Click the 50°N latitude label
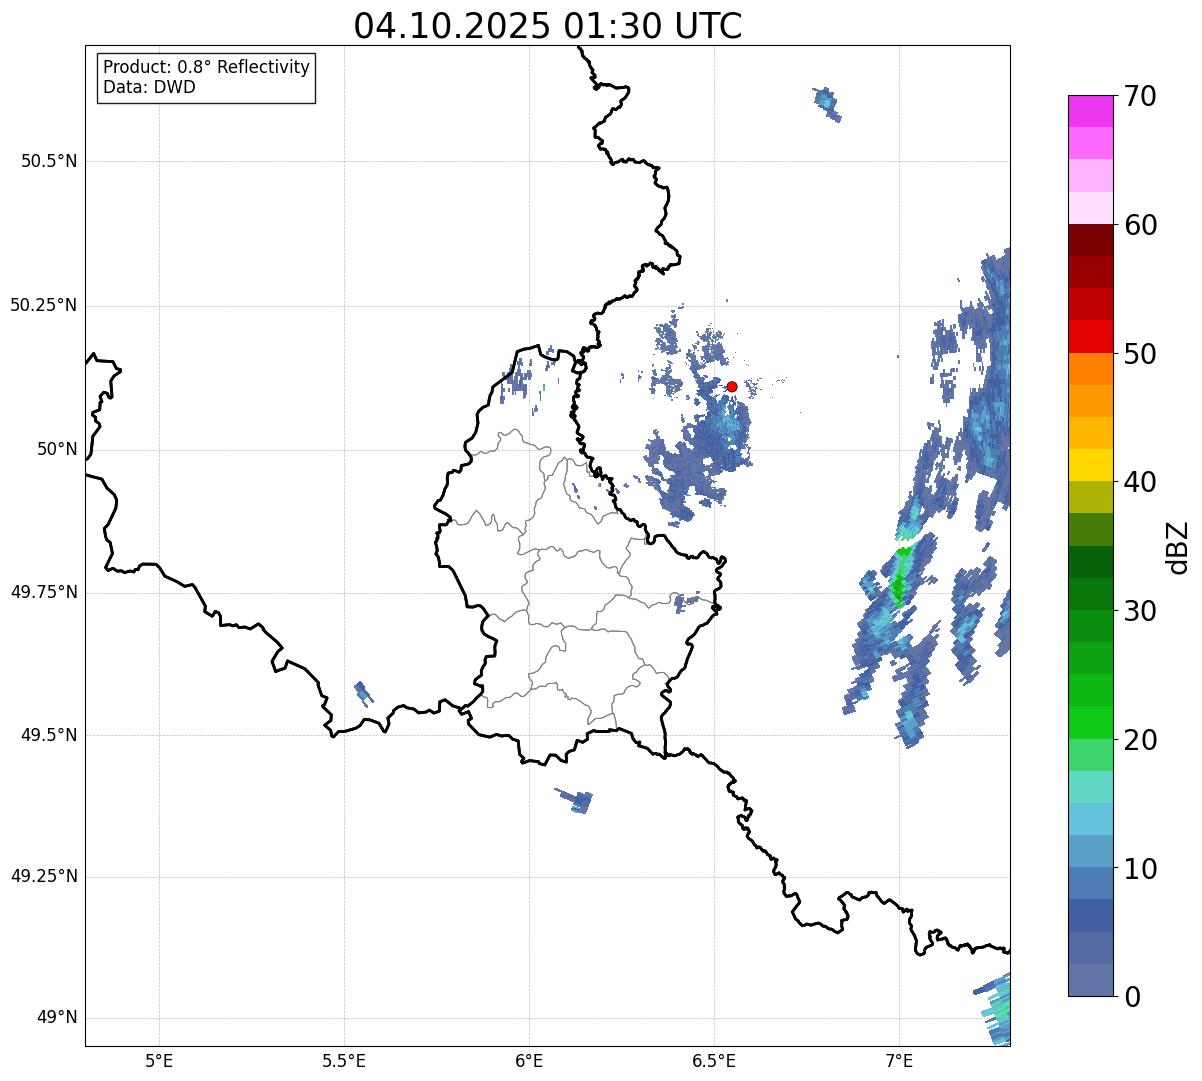 (57, 449)
